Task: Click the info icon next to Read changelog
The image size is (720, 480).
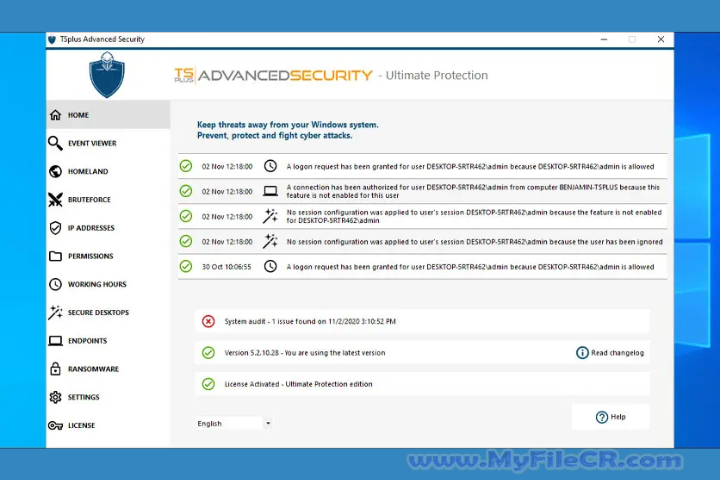Action: tap(582, 353)
